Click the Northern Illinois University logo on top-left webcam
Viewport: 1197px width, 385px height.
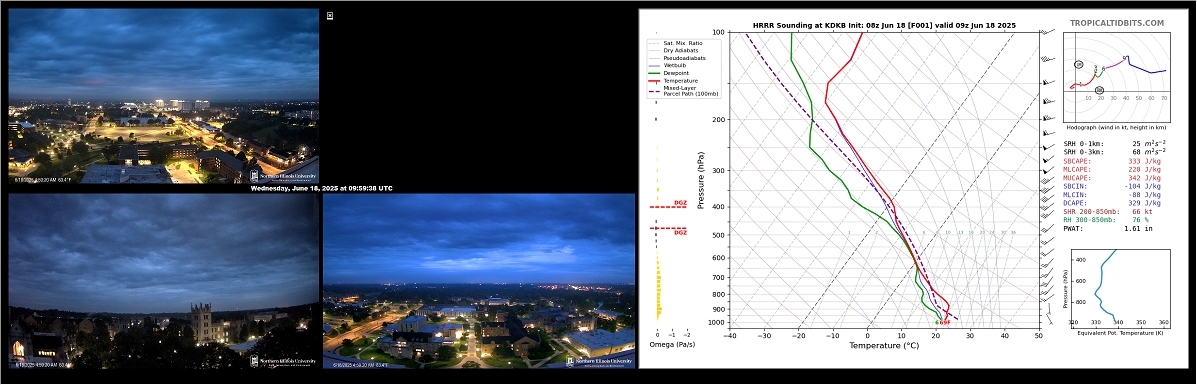284,176
